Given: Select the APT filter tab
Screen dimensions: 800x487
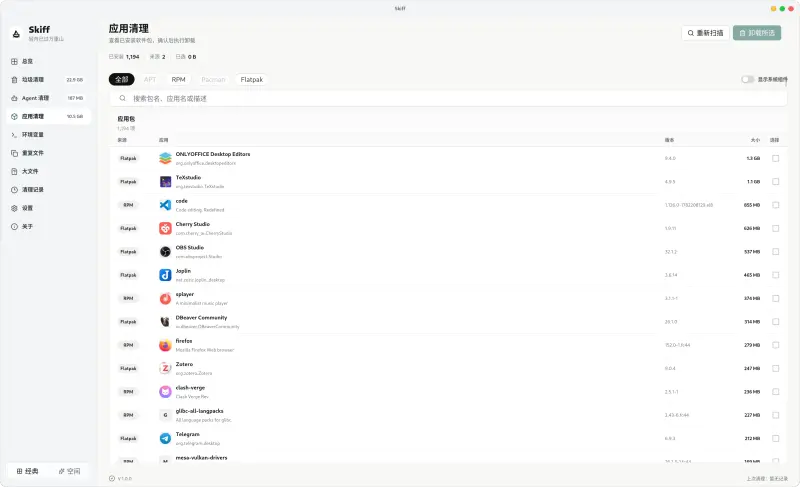Looking at the screenshot, I should (x=150, y=80).
